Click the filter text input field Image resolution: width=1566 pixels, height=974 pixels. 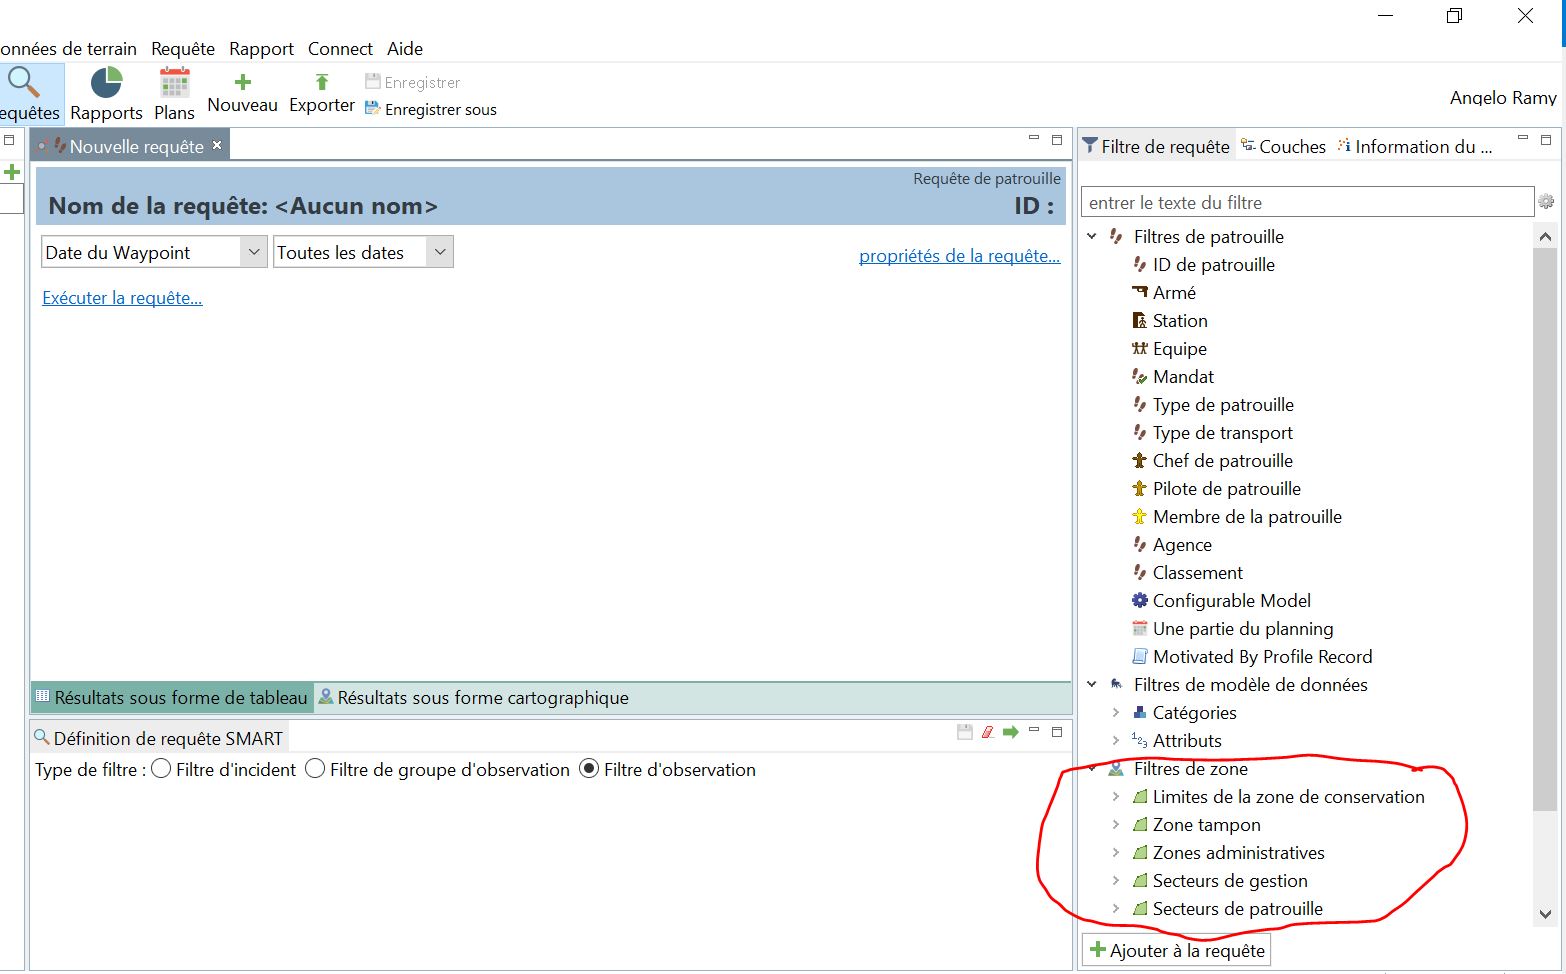[1306, 203]
